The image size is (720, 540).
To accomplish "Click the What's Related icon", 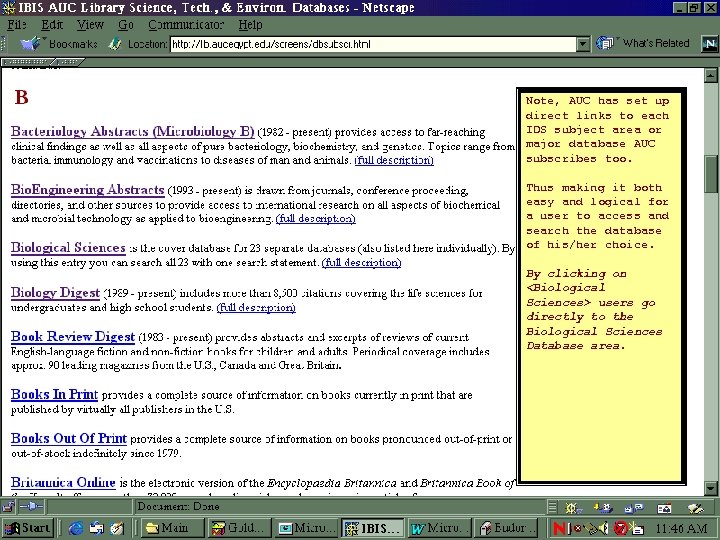I will pyautogui.click(x=605, y=44).
